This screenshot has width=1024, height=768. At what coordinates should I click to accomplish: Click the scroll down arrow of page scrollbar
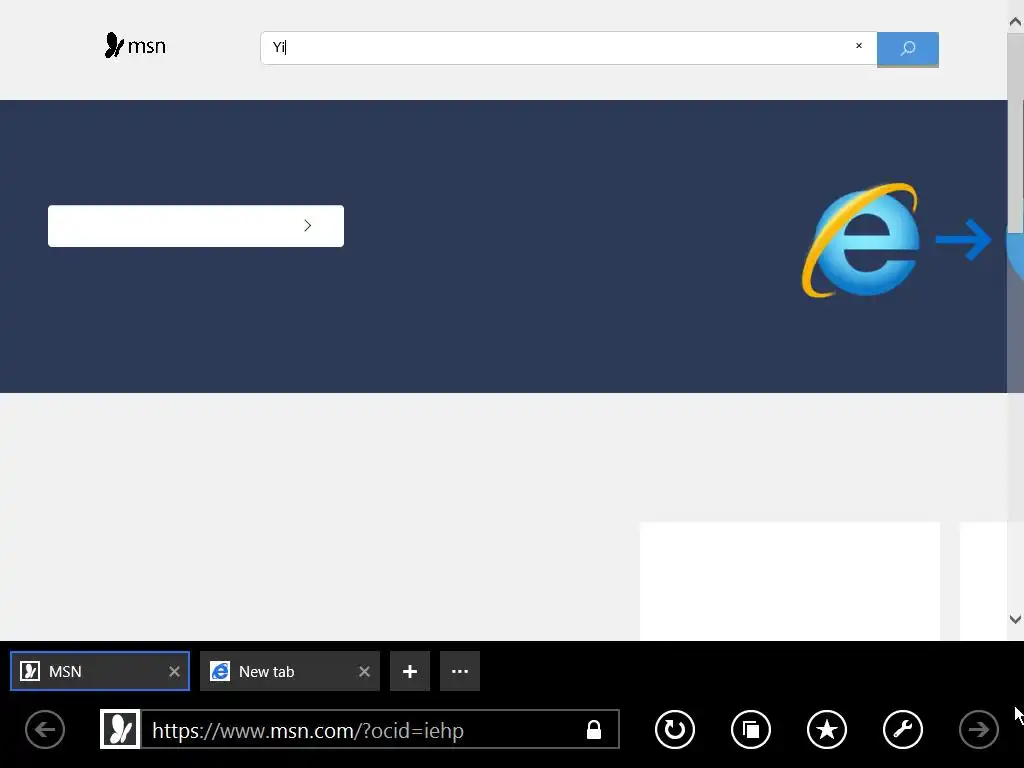[1015, 618]
